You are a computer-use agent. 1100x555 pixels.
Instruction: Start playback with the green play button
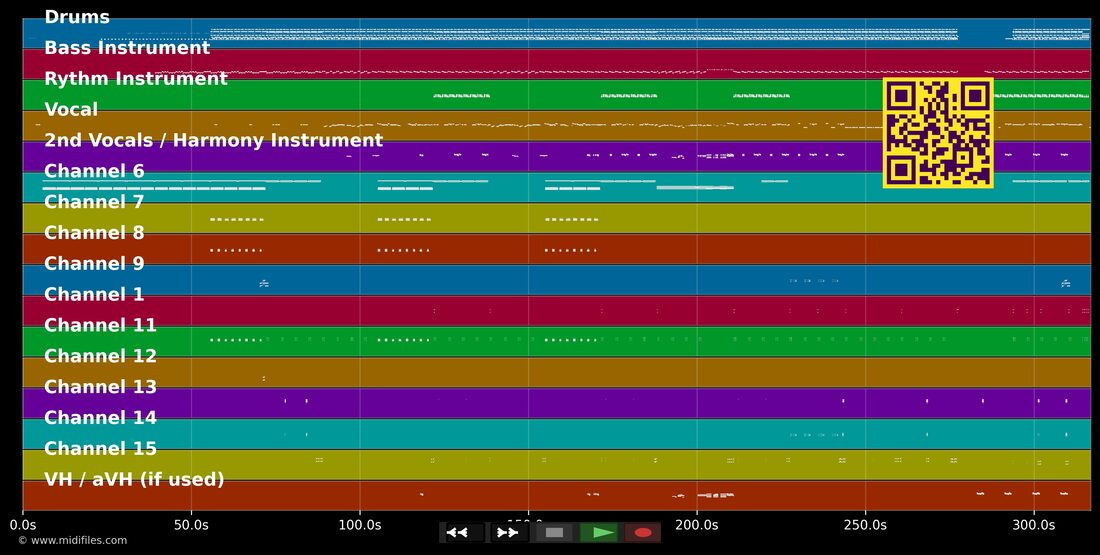pos(599,533)
